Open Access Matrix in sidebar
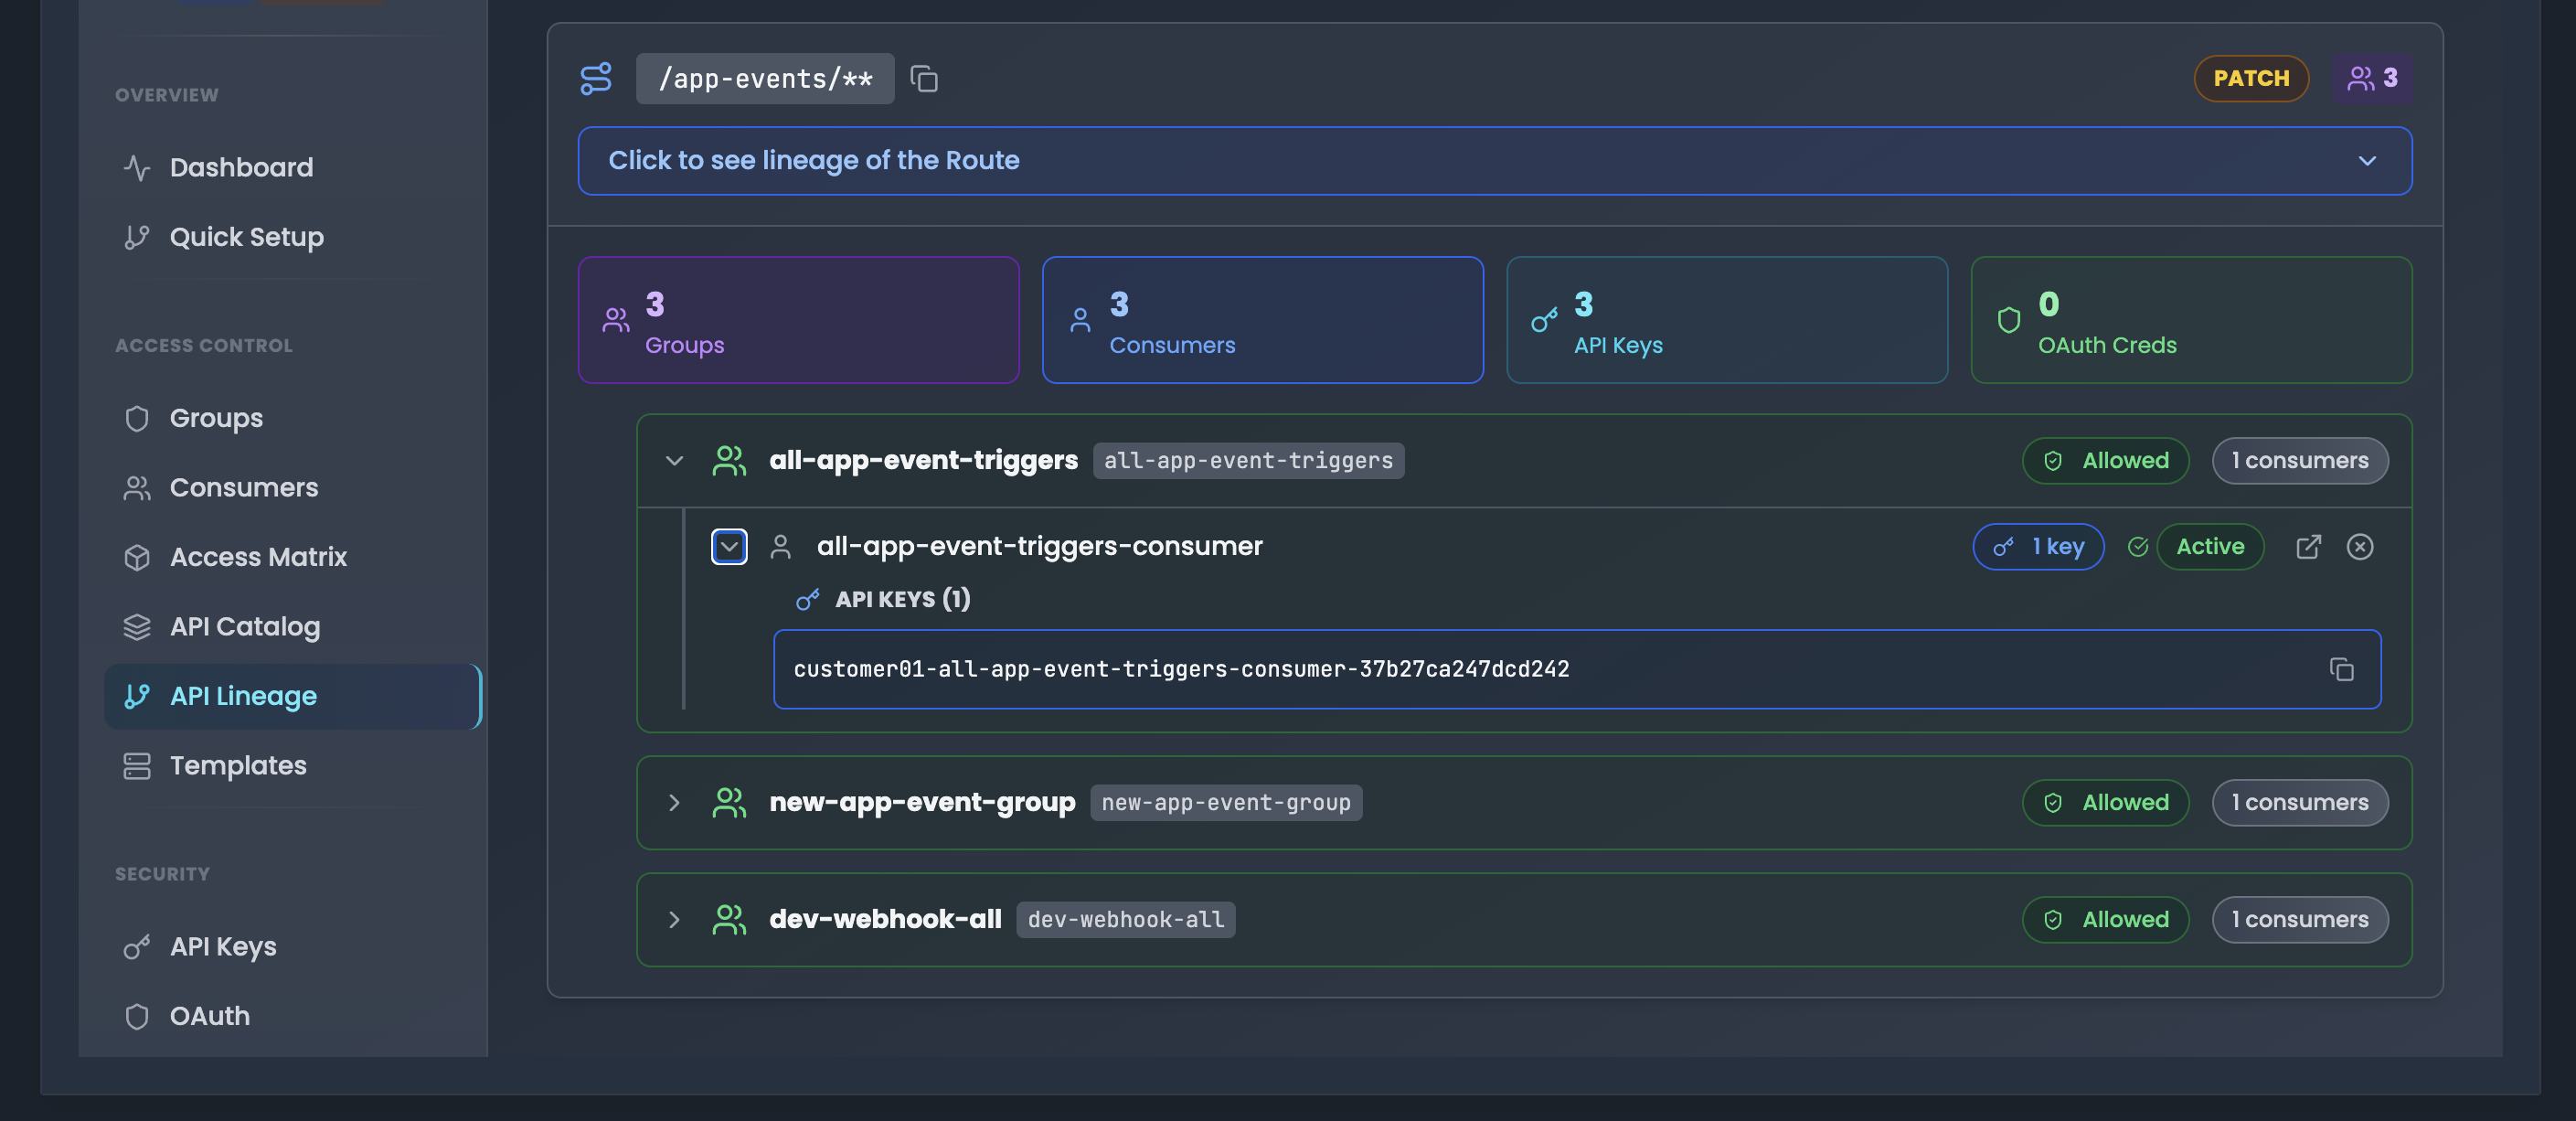 (258, 556)
